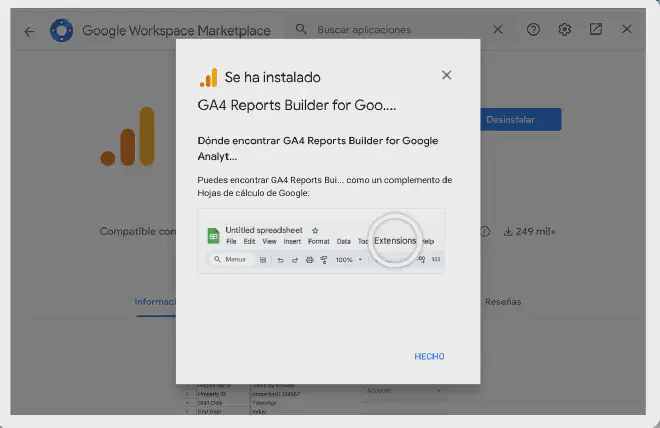Click Insert menu in preview image

(292, 241)
